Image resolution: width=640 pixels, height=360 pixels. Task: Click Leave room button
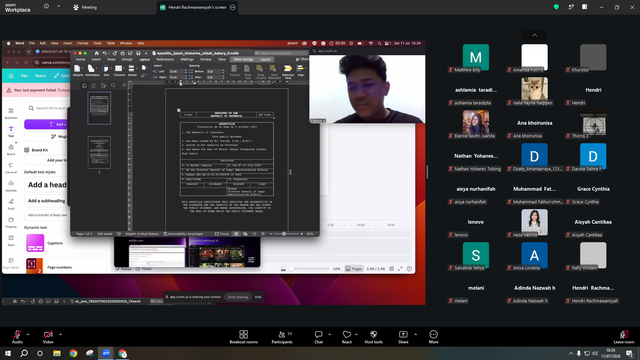[x=624, y=337]
